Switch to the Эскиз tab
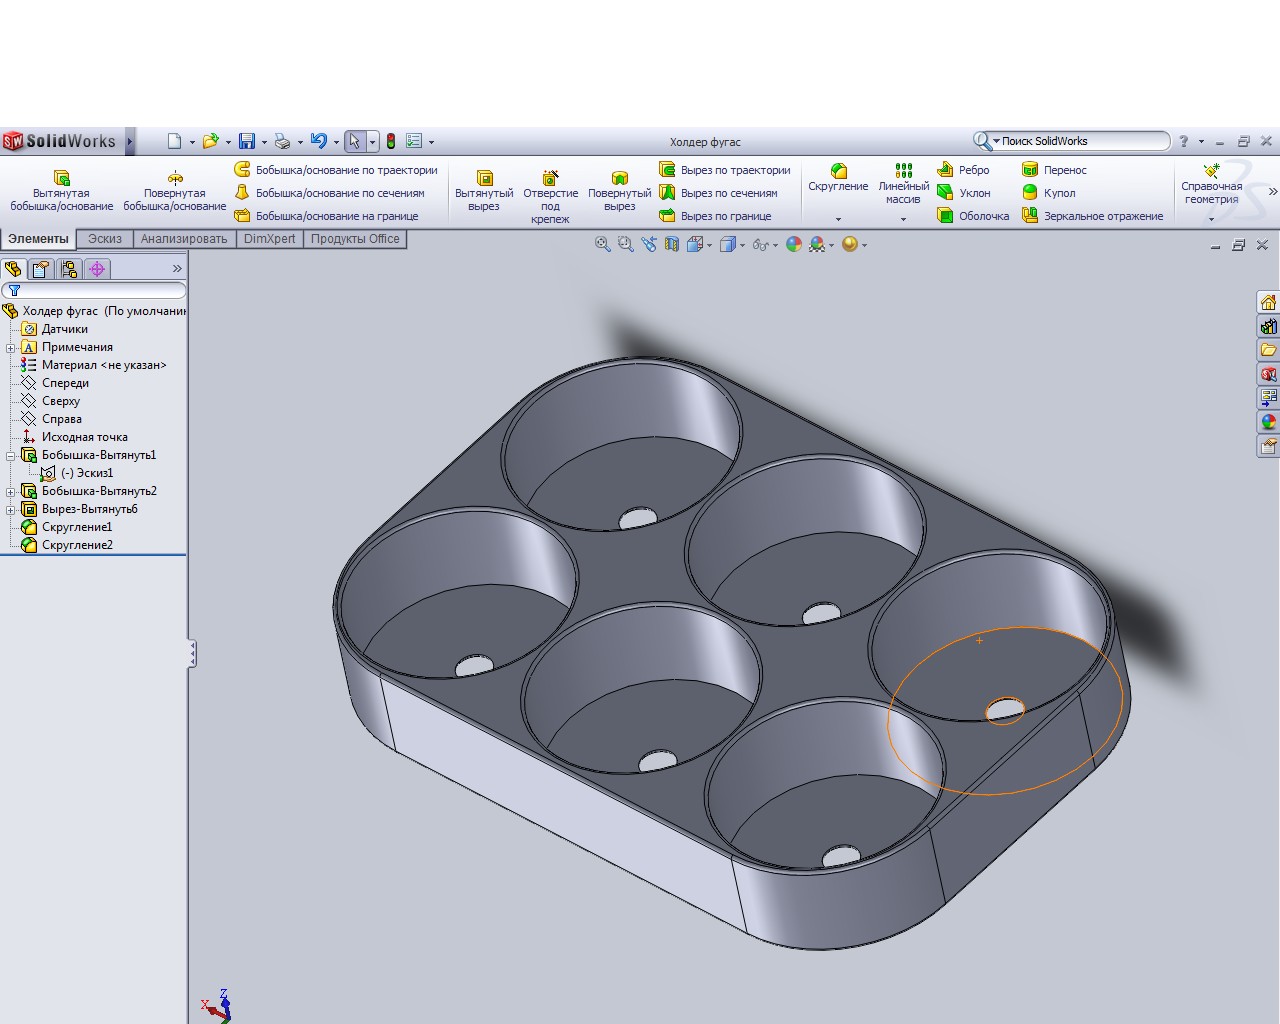The height and width of the screenshot is (1024, 1280). tap(104, 239)
